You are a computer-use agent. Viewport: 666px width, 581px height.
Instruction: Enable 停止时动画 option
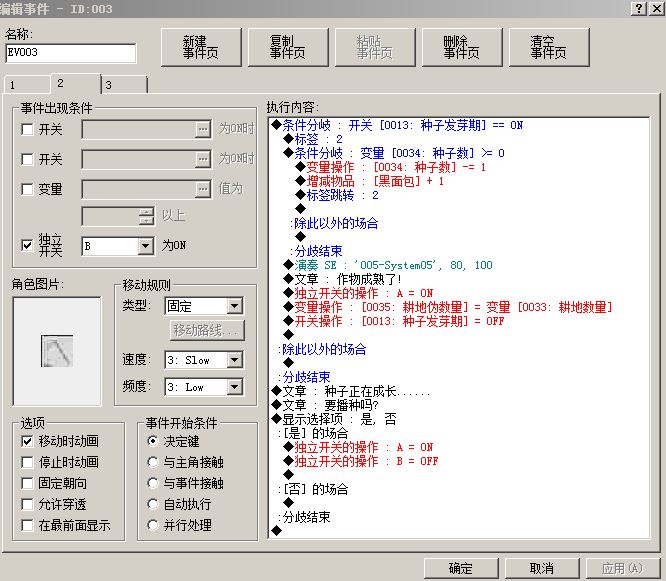pos(27,462)
